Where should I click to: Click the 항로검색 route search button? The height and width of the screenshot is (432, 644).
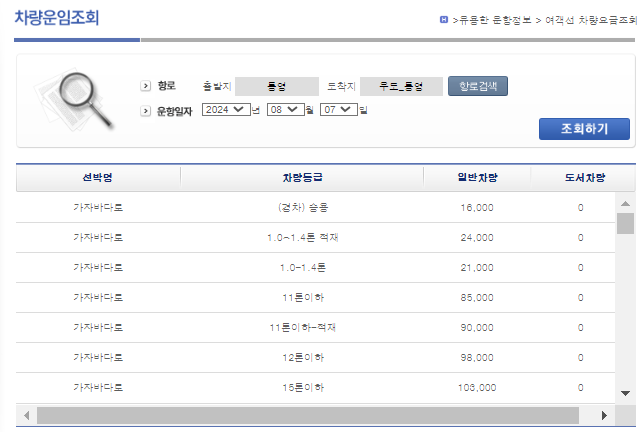[x=478, y=86]
